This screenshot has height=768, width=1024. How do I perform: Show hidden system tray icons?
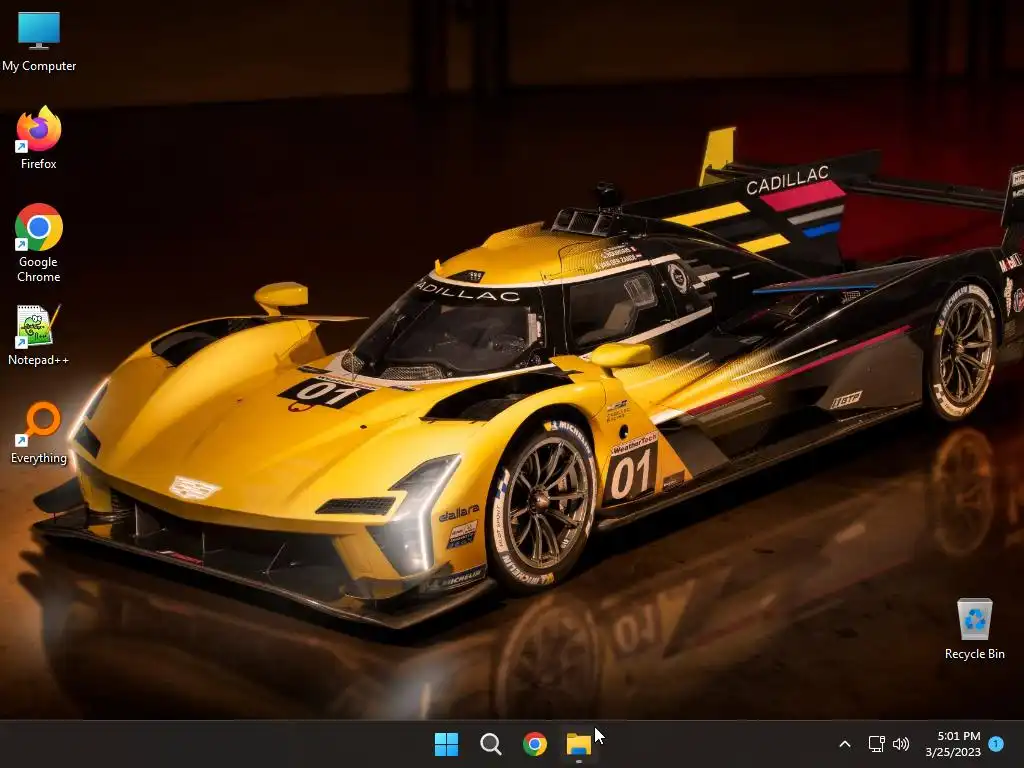(x=844, y=744)
